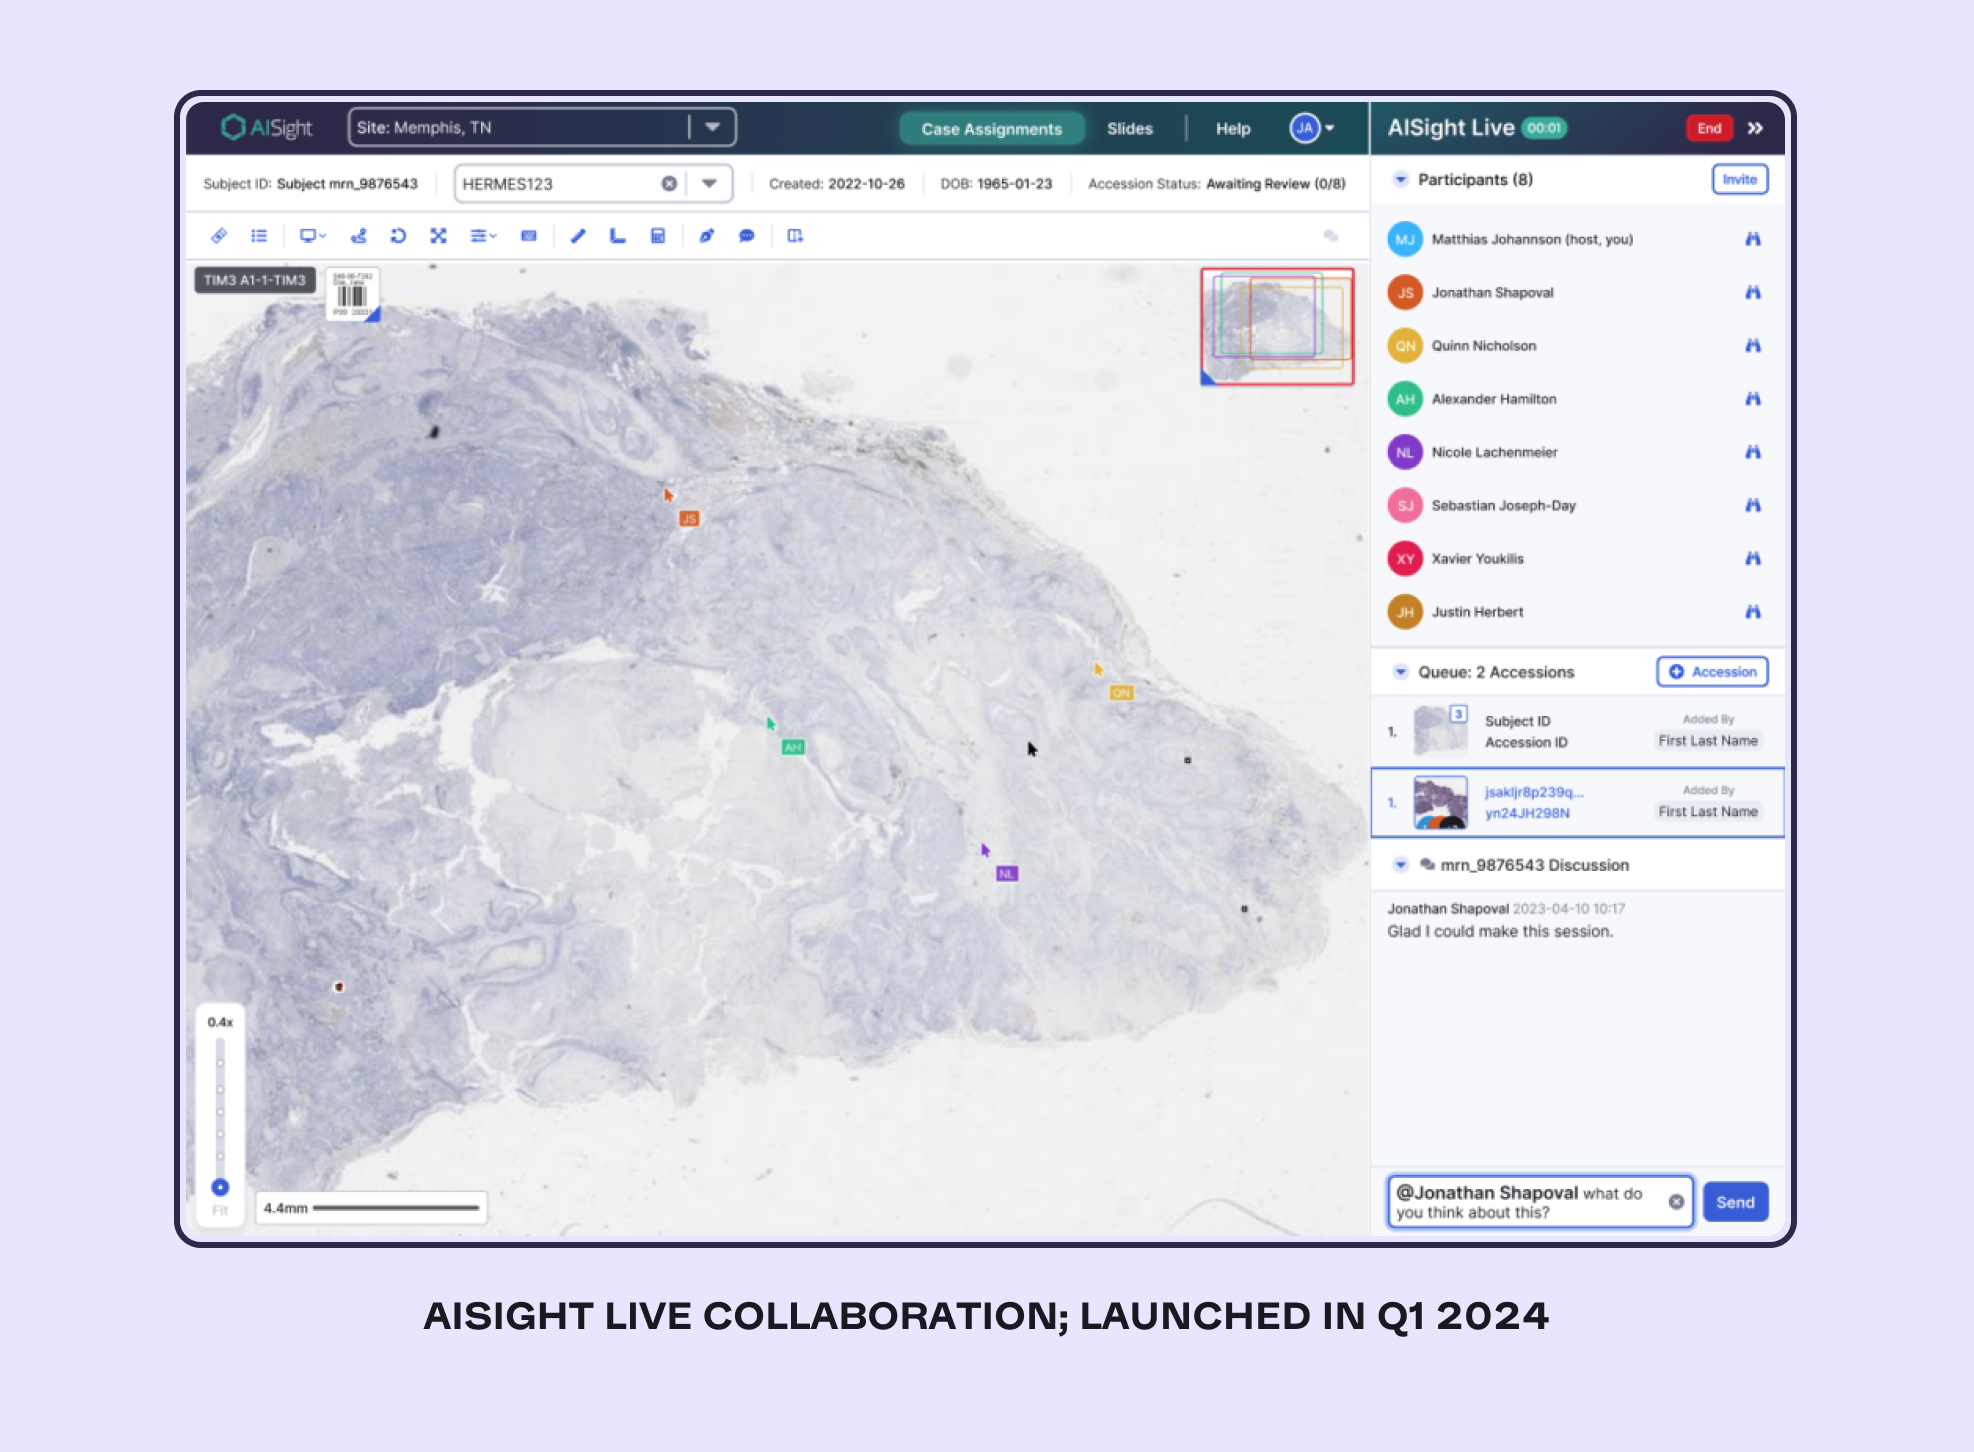The height and width of the screenshot is (1452, 1974).
Task: Select the eraser/delete annotation tool
Action: 219,236
